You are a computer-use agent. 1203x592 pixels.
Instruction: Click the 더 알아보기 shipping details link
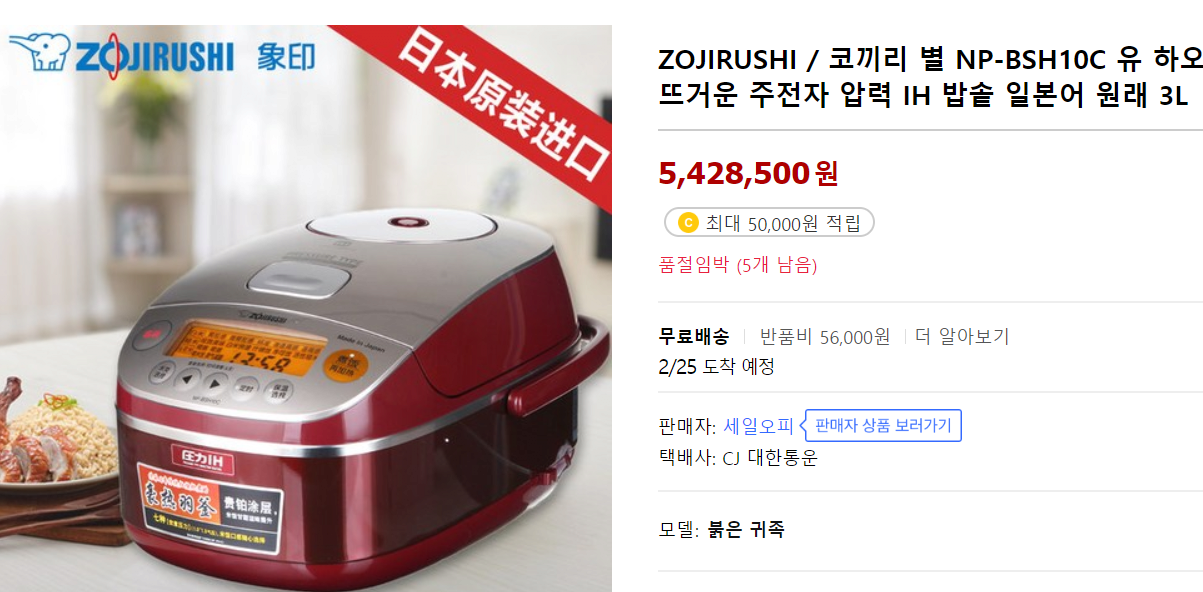coord(962,336)
